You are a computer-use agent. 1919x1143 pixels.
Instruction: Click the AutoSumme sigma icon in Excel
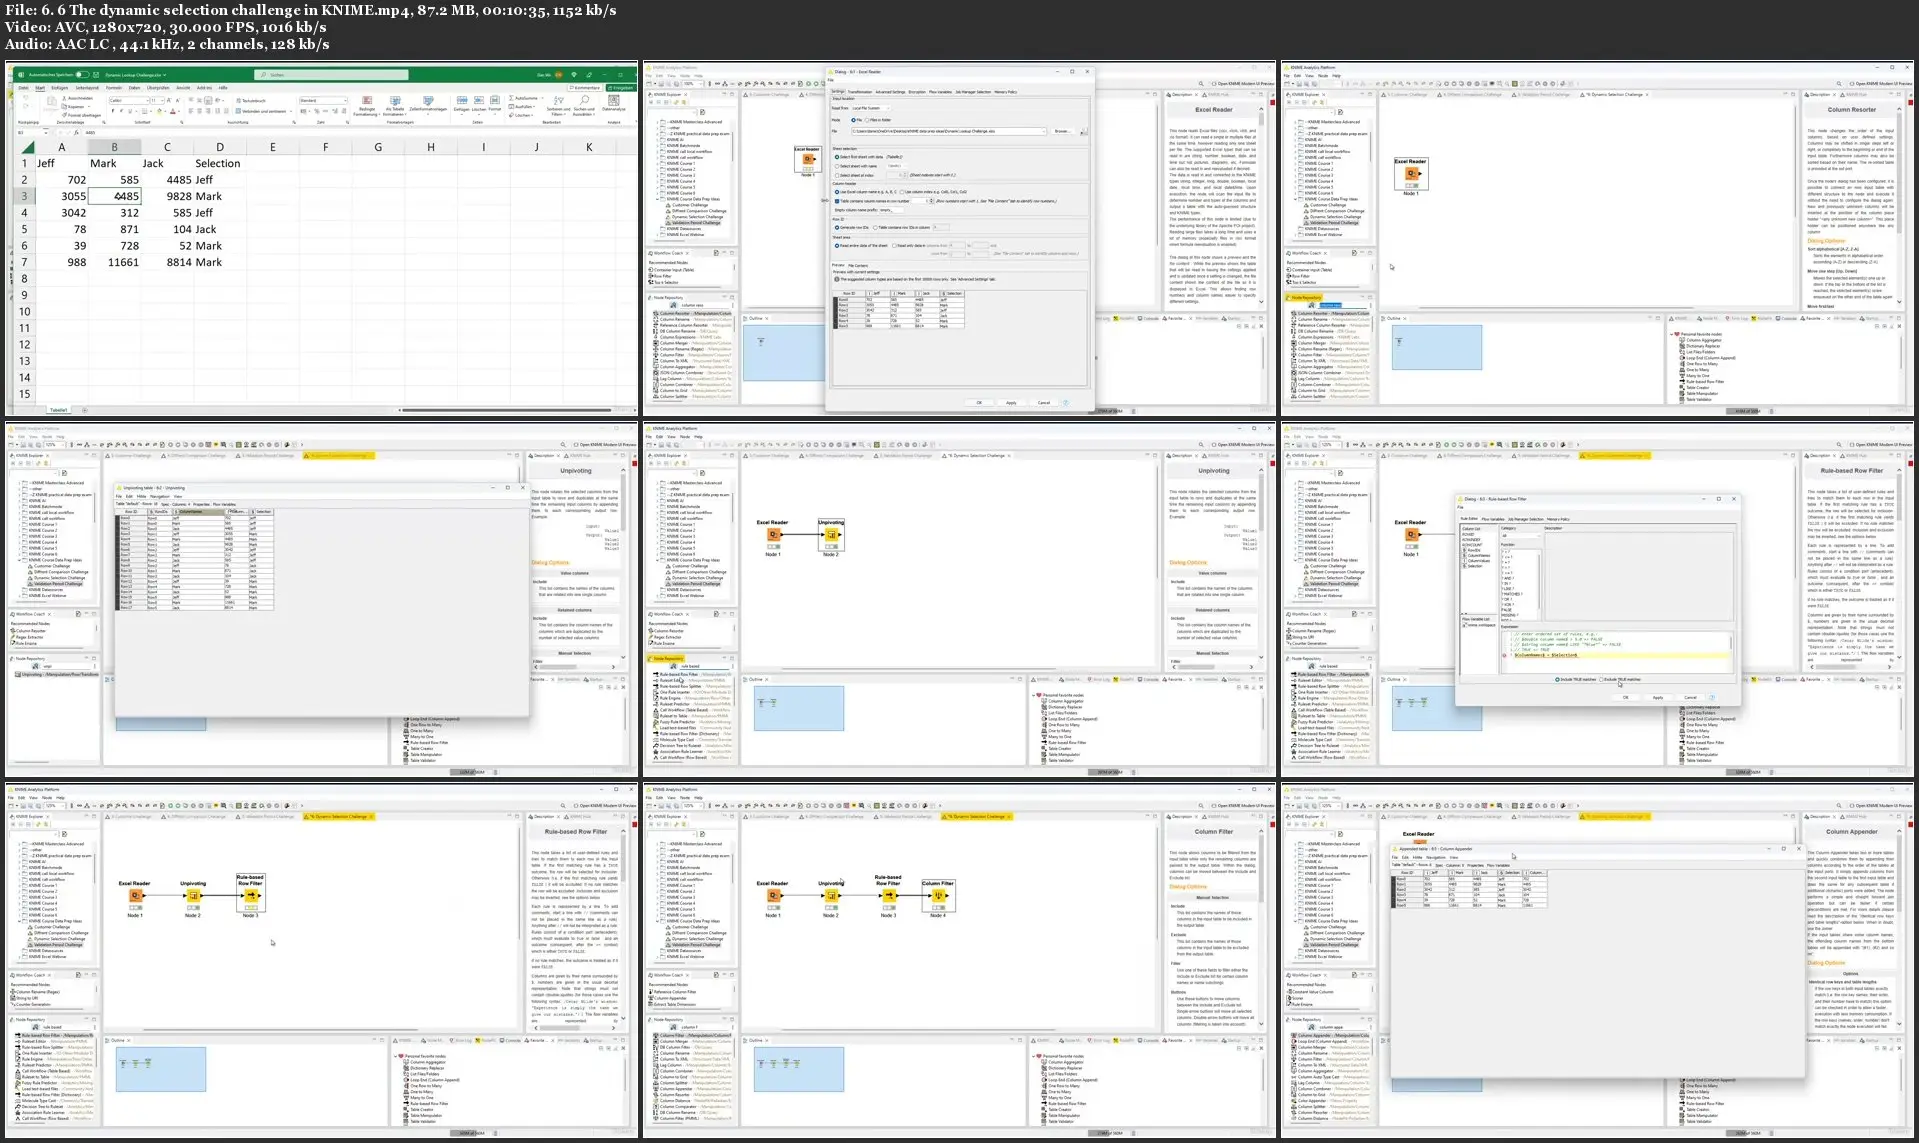(510, 98)
